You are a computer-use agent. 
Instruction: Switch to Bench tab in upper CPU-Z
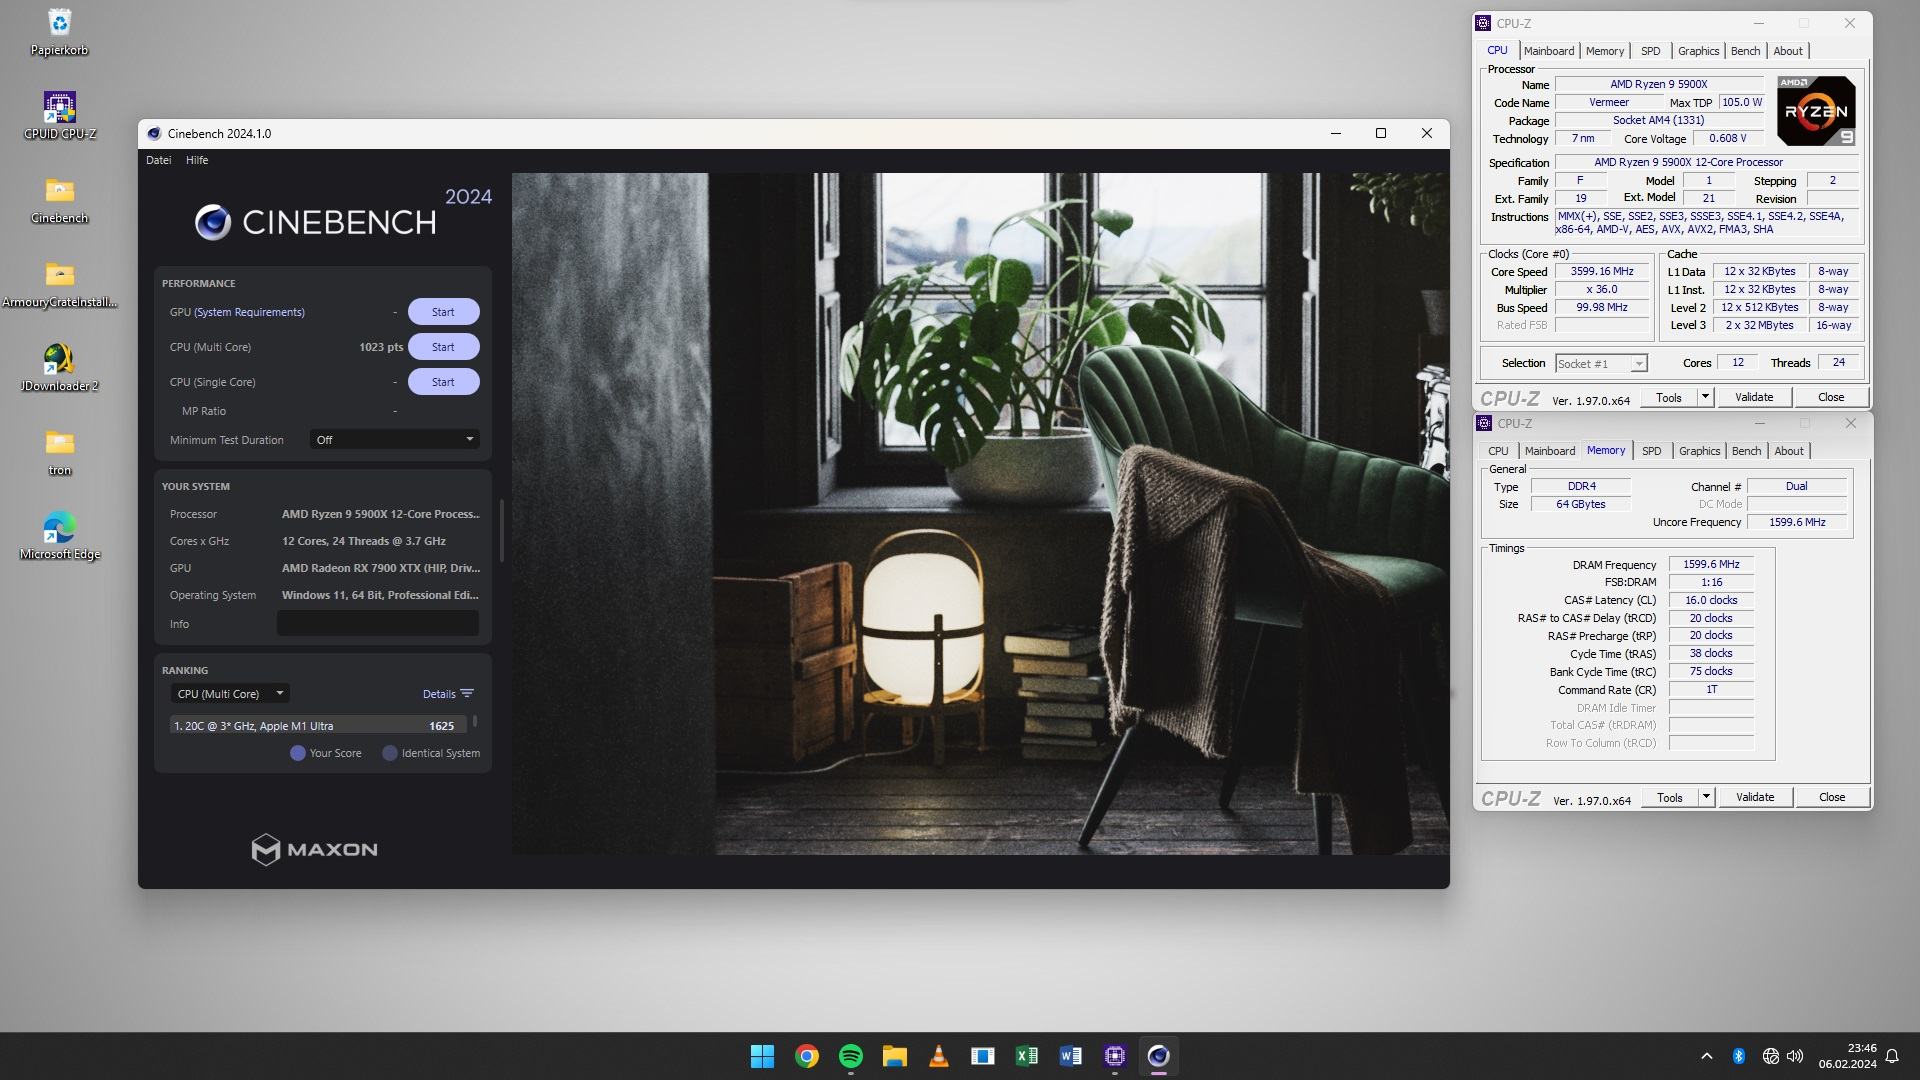(x=1745, y=51)
